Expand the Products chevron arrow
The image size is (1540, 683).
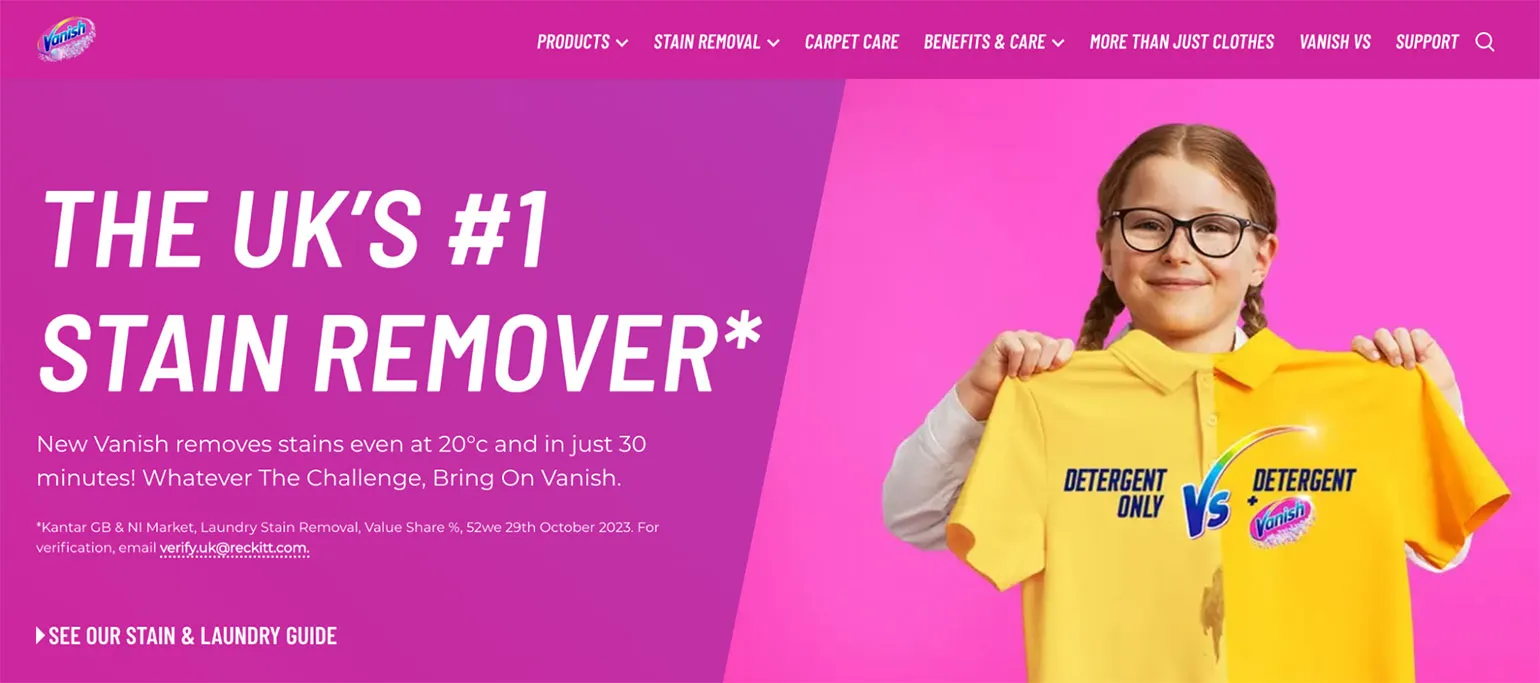[622, 43]
